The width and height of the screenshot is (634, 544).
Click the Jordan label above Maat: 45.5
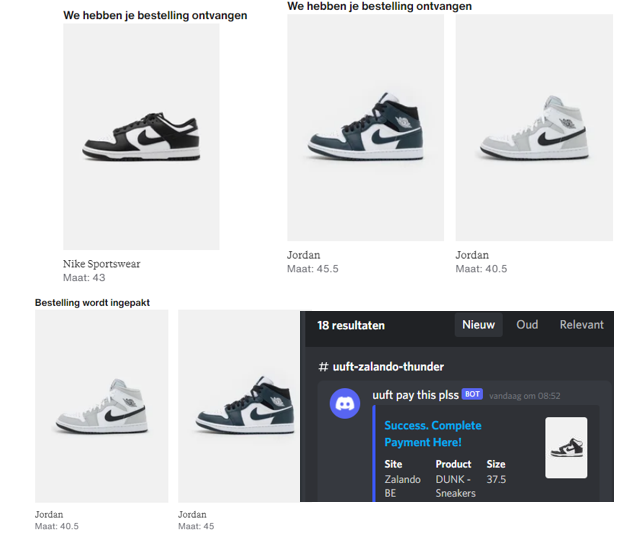pyautogui.click(x=304, y=255)
